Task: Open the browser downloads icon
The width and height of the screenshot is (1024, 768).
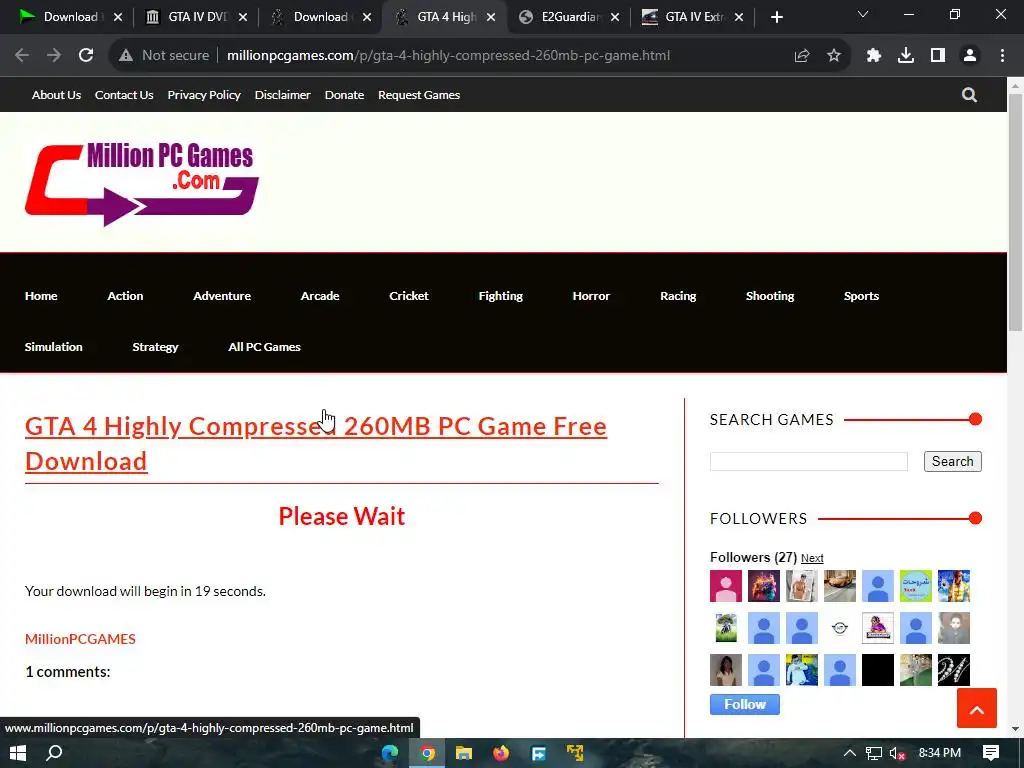Action: (906, 56)
